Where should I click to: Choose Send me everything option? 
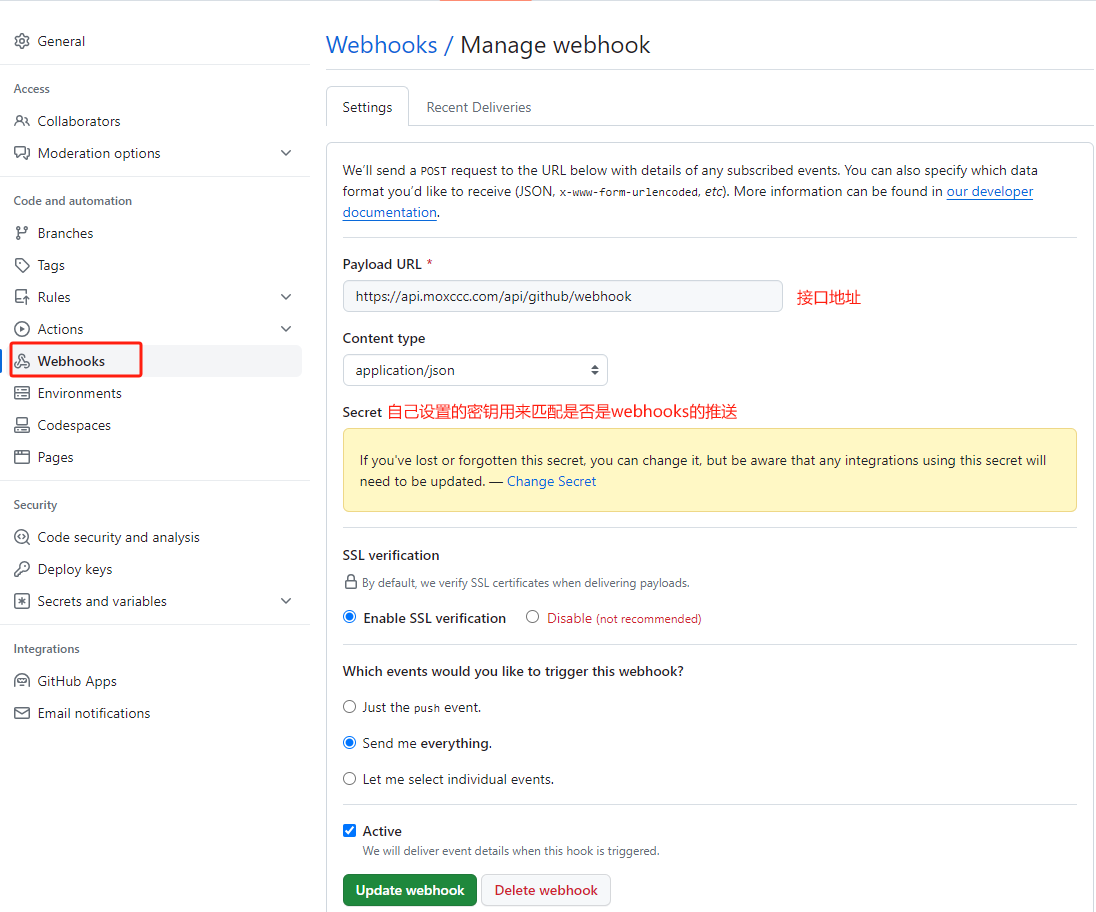pyautogui.click(x=349, y=743)
